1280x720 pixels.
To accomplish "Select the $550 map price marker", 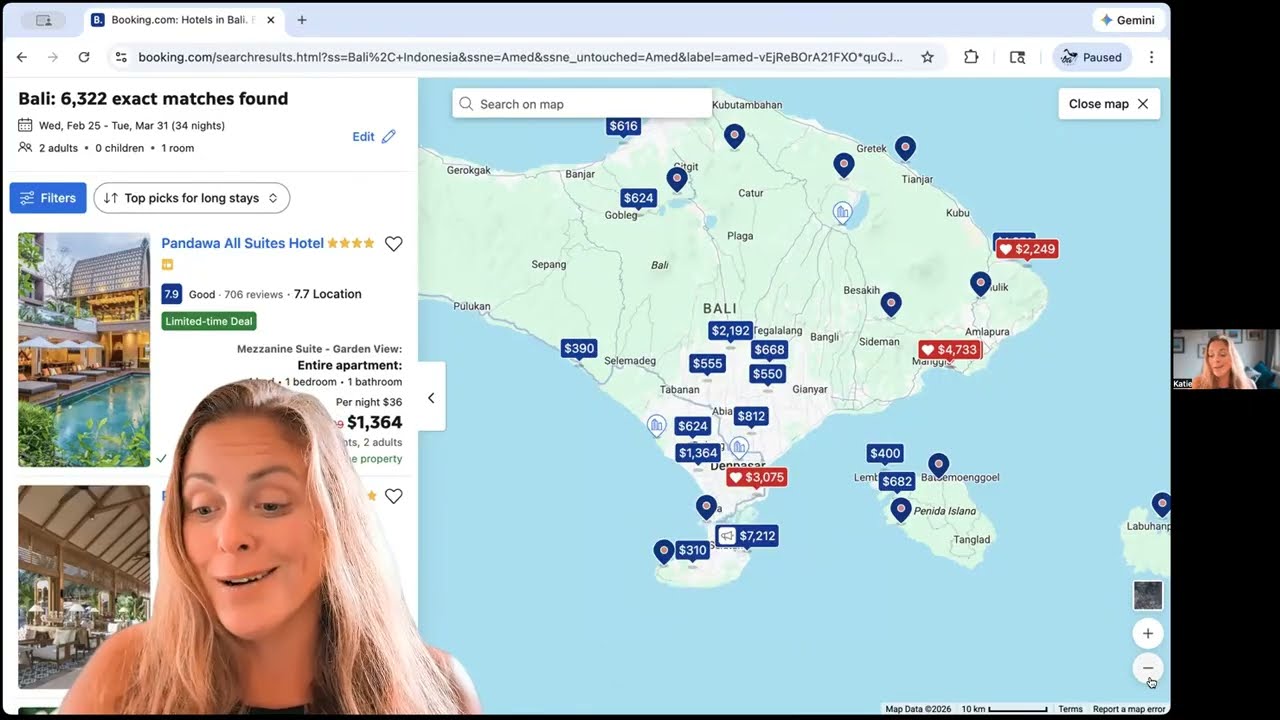I will coord(767,374).
